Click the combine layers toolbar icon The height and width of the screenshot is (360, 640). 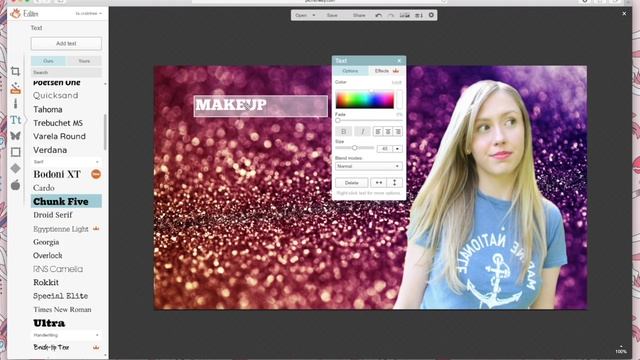pyautogui.click(x=404, y=16)
